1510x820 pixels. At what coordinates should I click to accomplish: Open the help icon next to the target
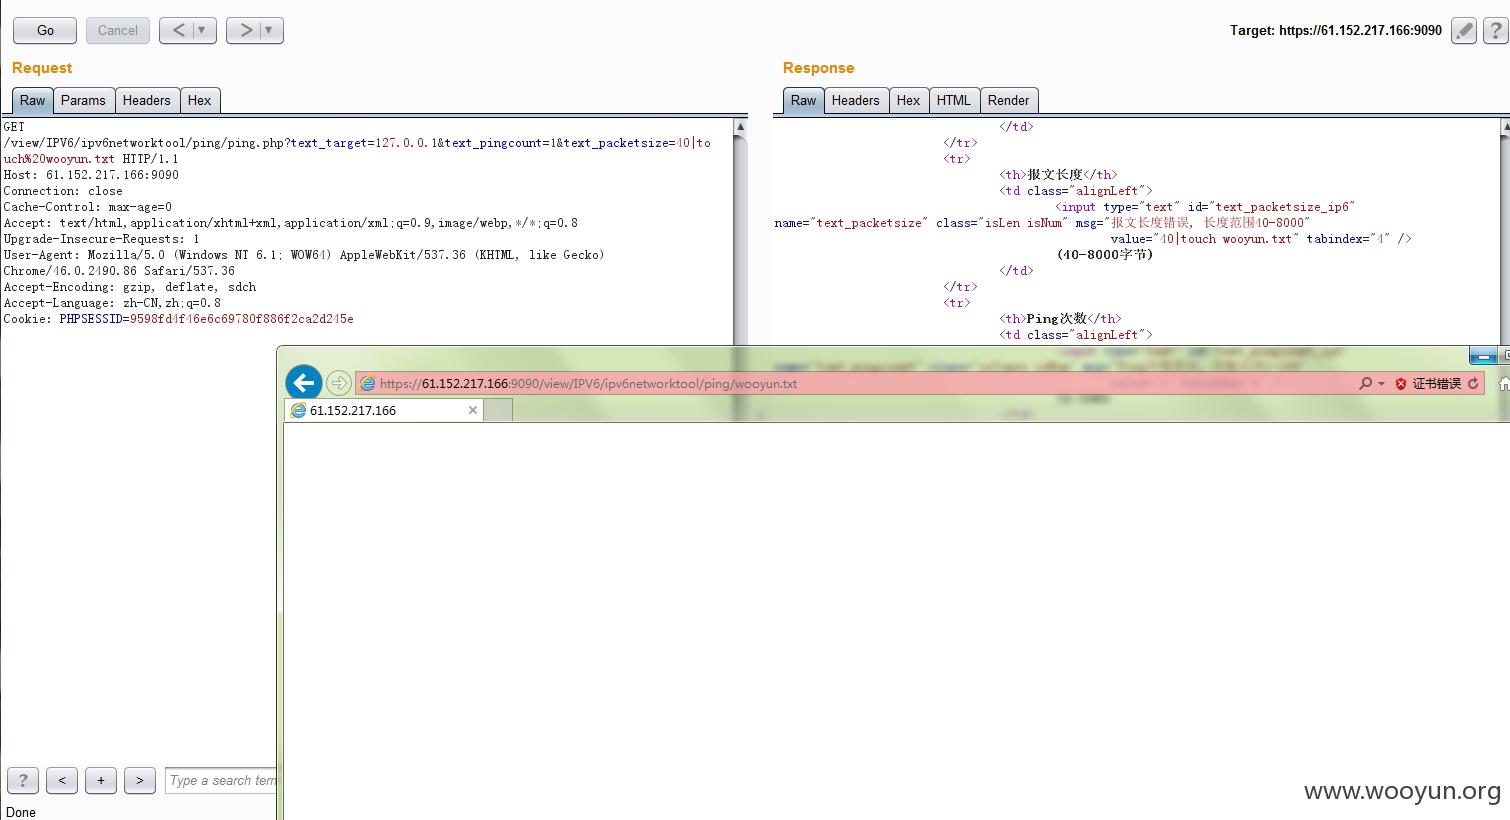(1496, 30)
